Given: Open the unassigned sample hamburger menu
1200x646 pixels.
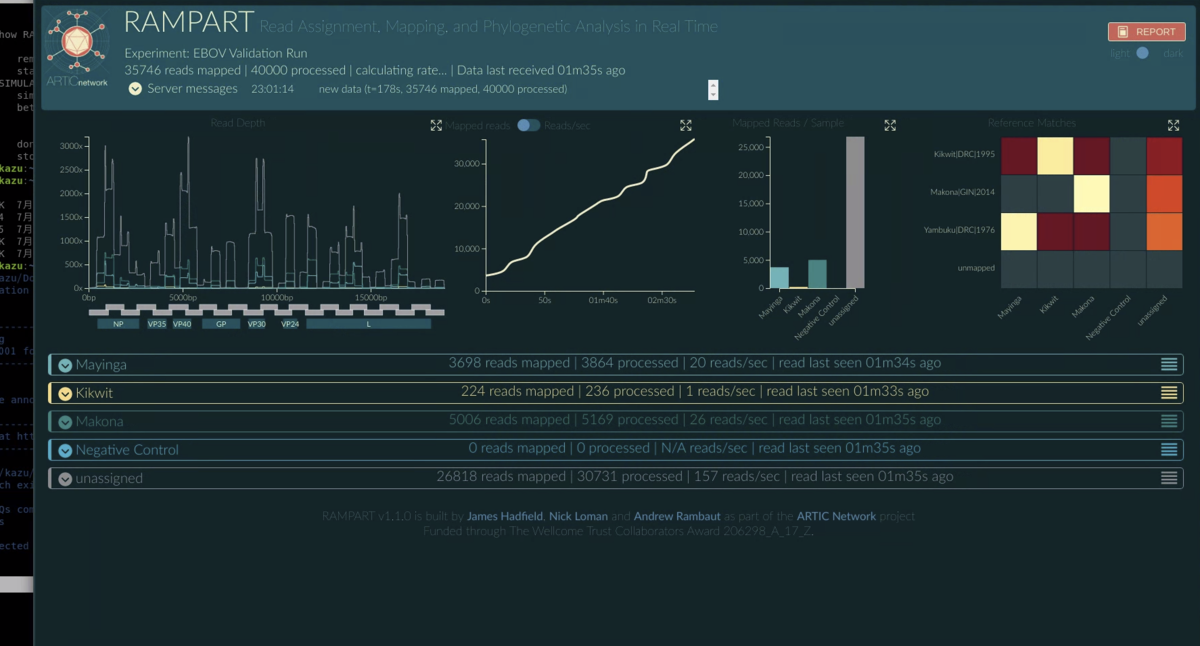Looking at the screenshot, I should pyautogui.click(x=1169, y=478).
